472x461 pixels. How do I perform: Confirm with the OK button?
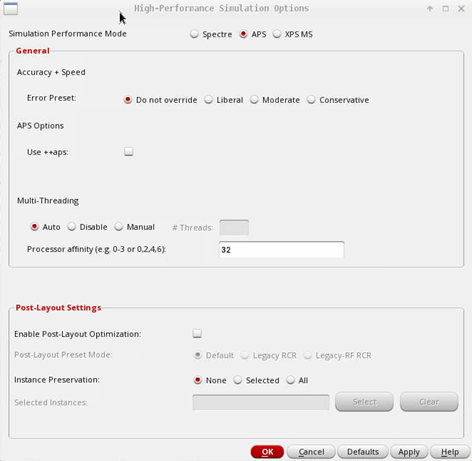tap(267, 452)
